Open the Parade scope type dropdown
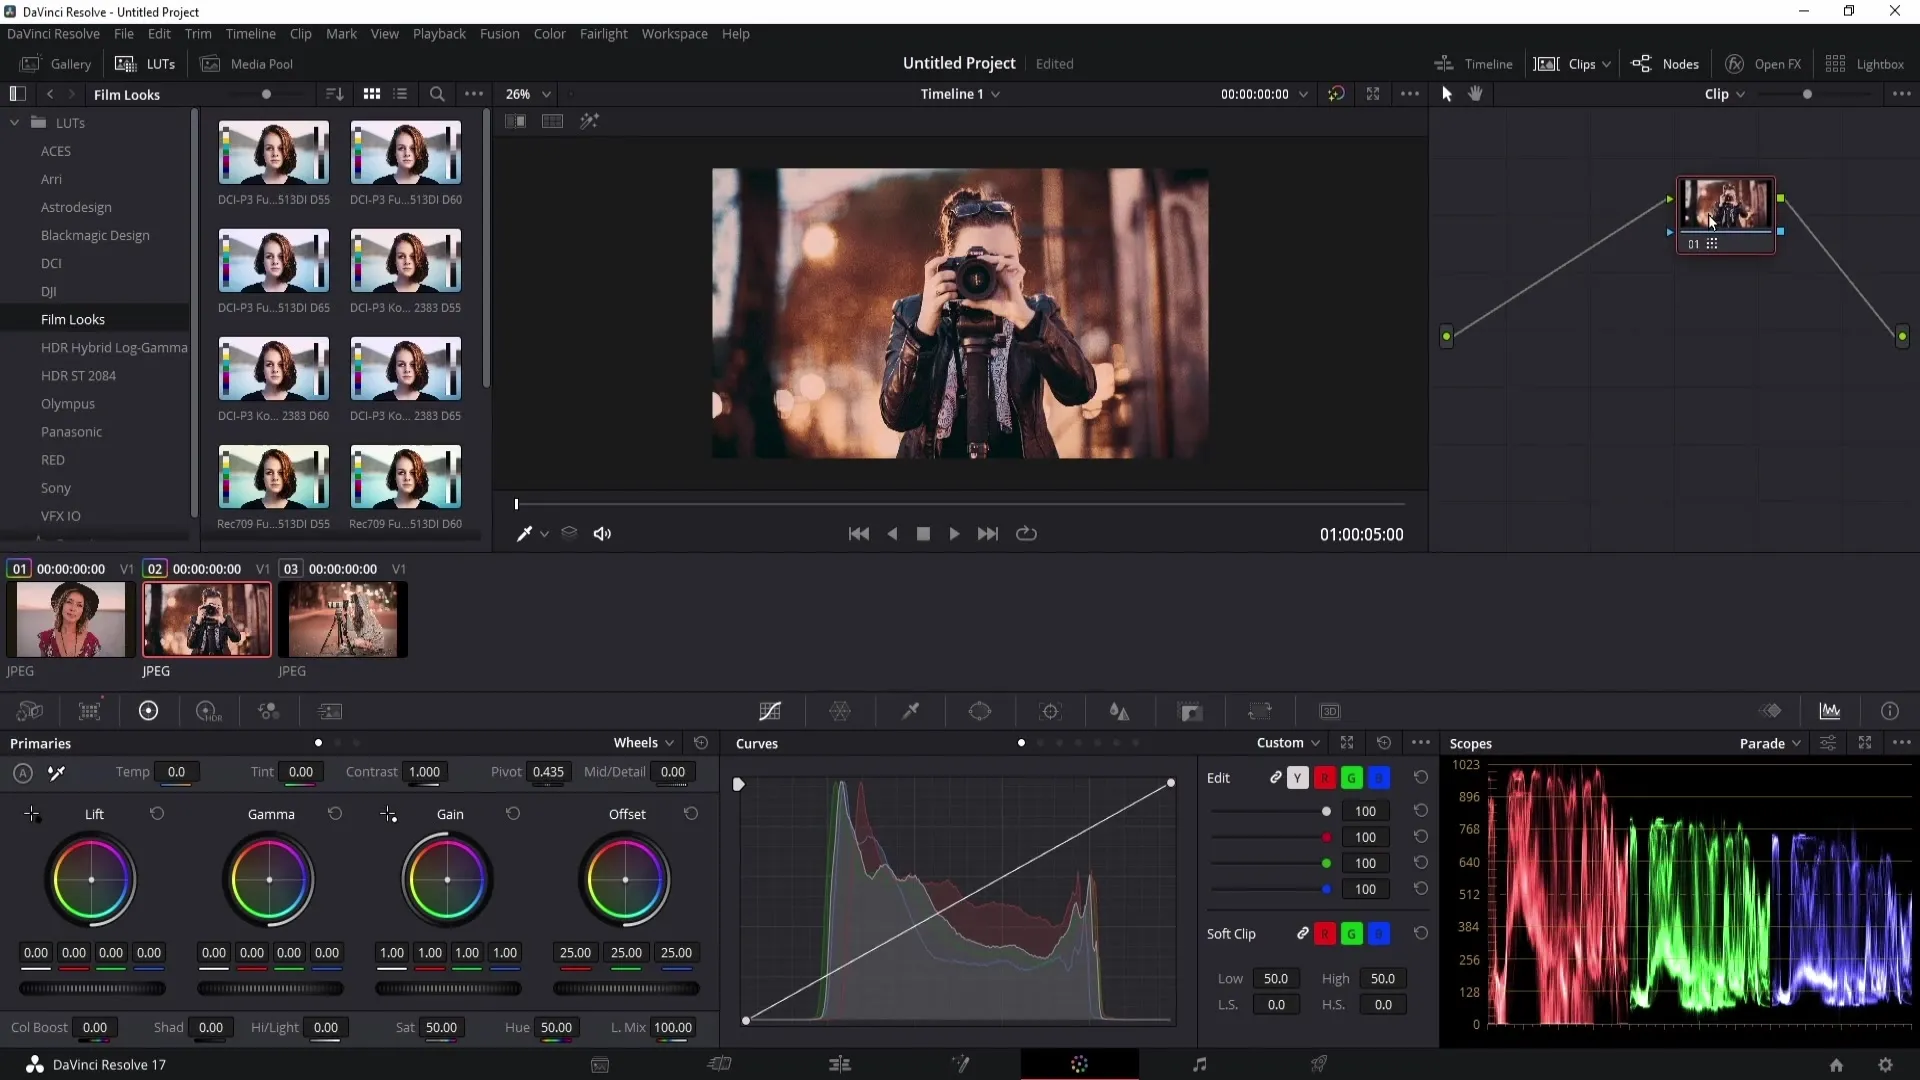Viewport: 1920px width, 1080px height. pos(1770,743)
